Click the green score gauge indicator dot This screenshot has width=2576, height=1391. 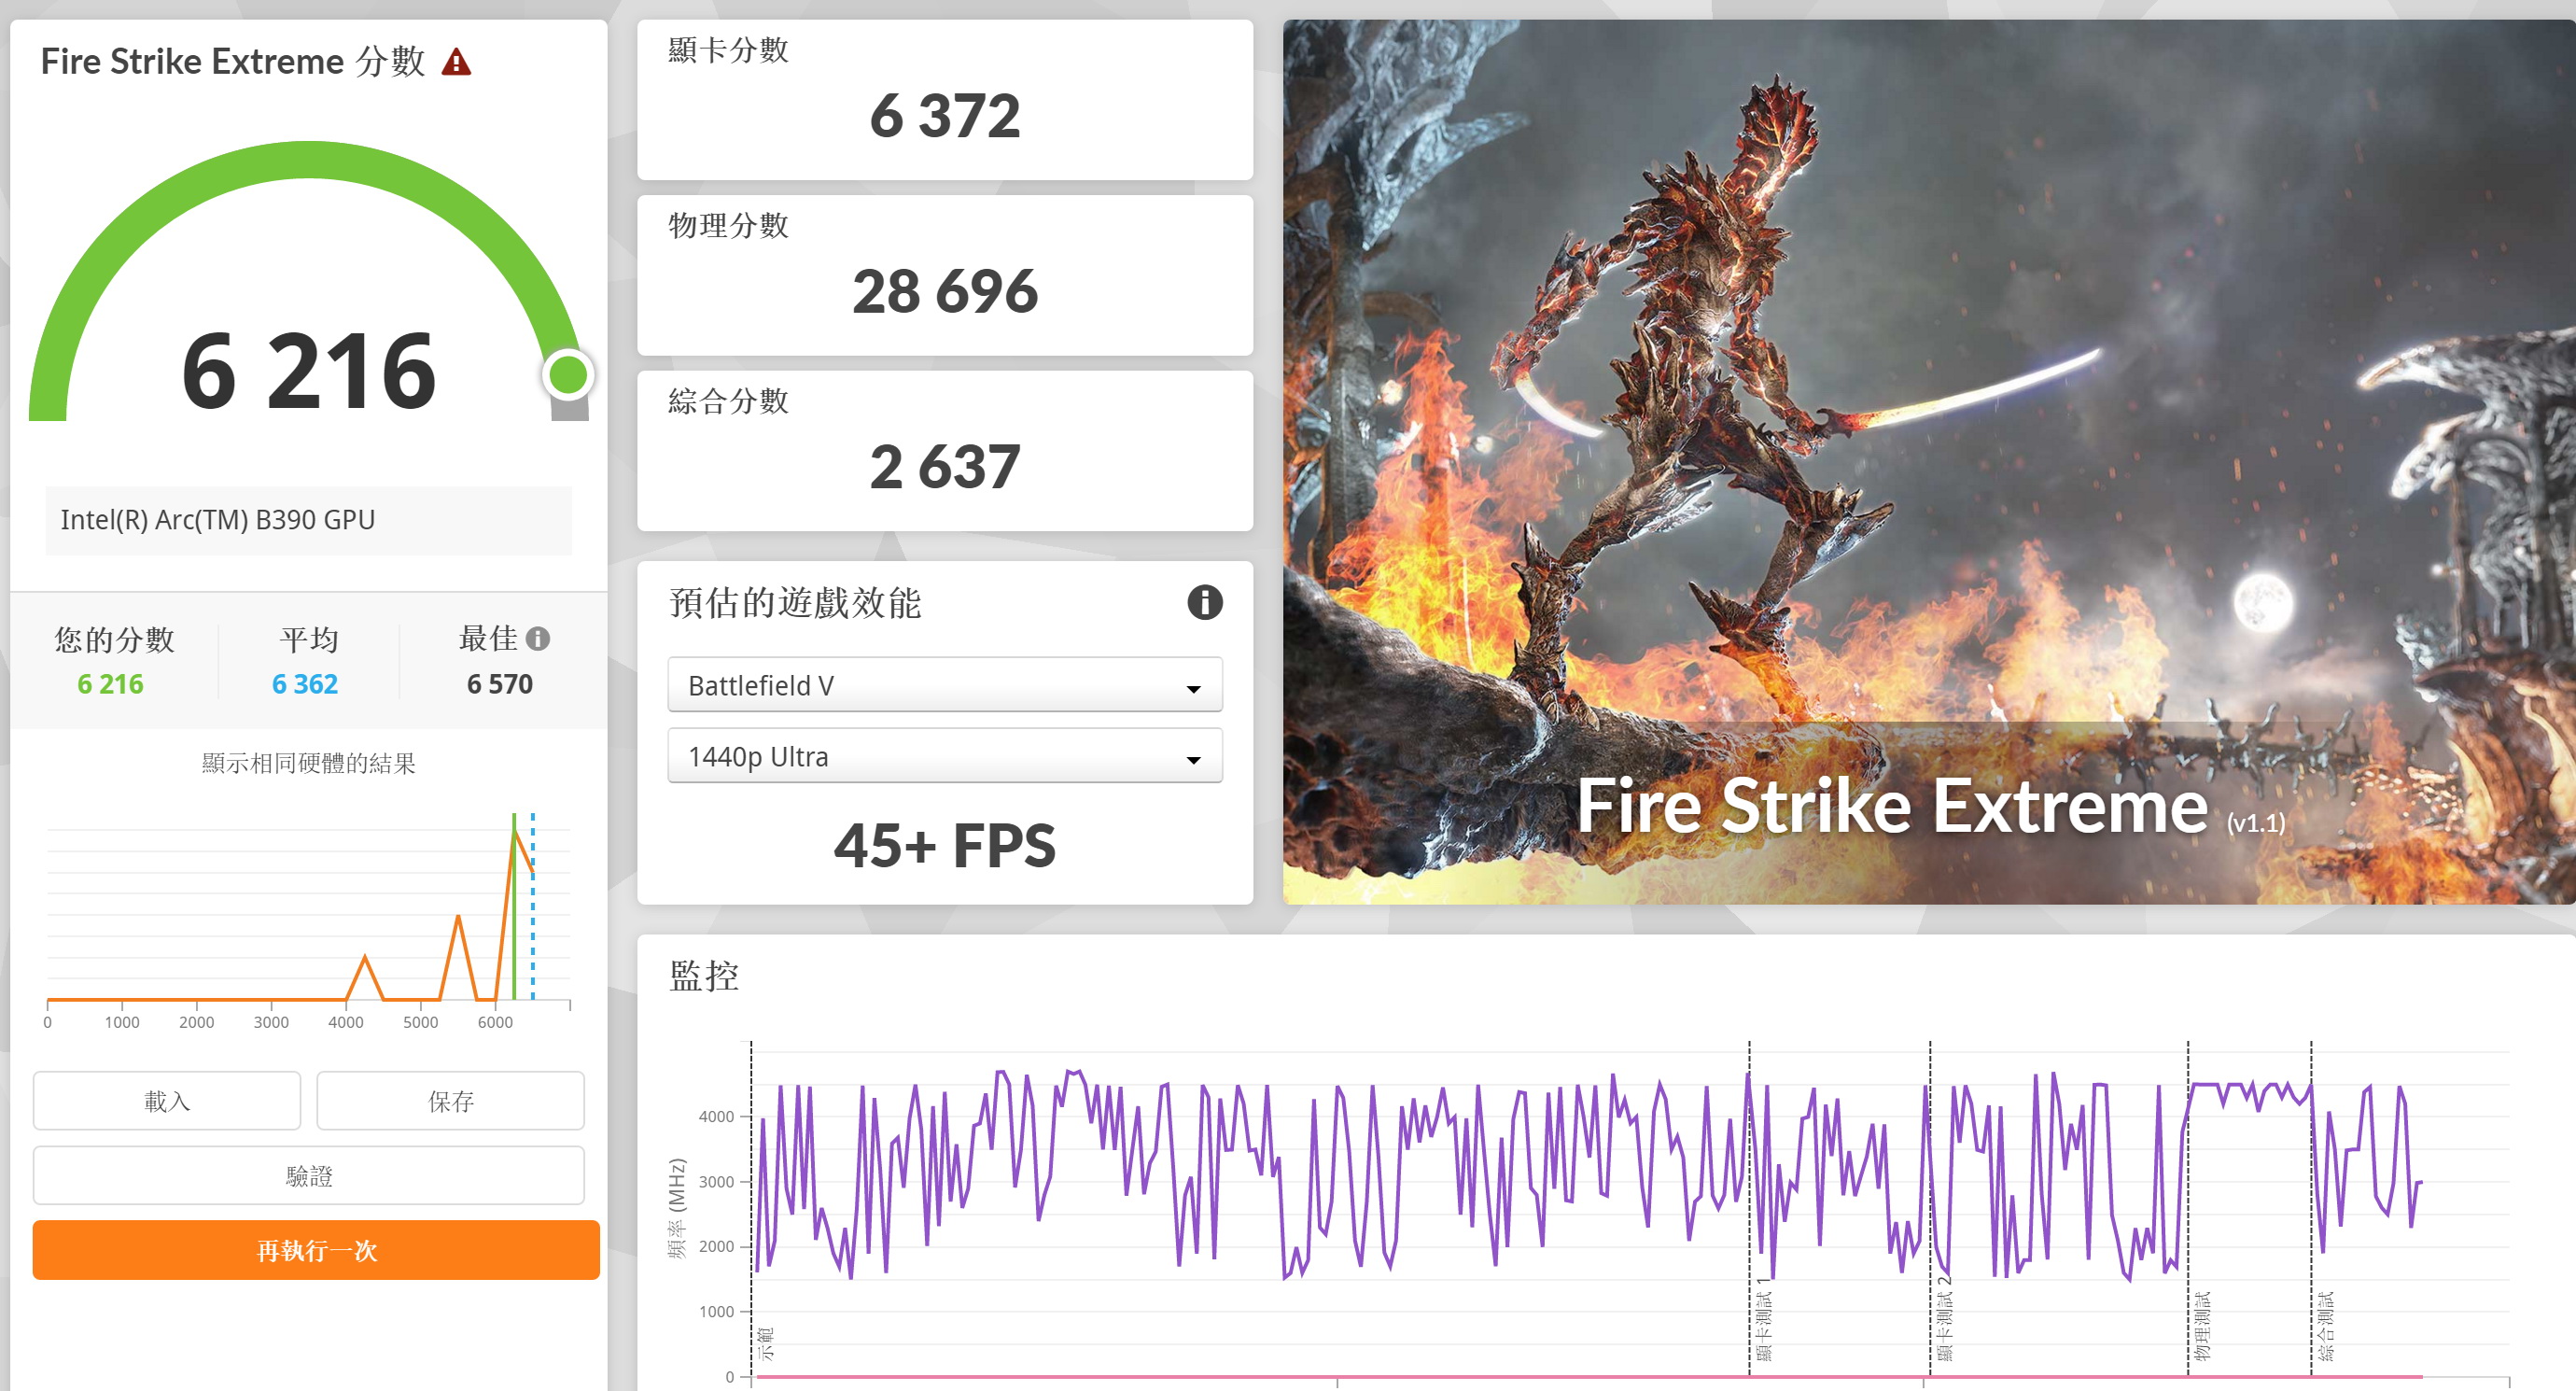[x=568, y=376]
